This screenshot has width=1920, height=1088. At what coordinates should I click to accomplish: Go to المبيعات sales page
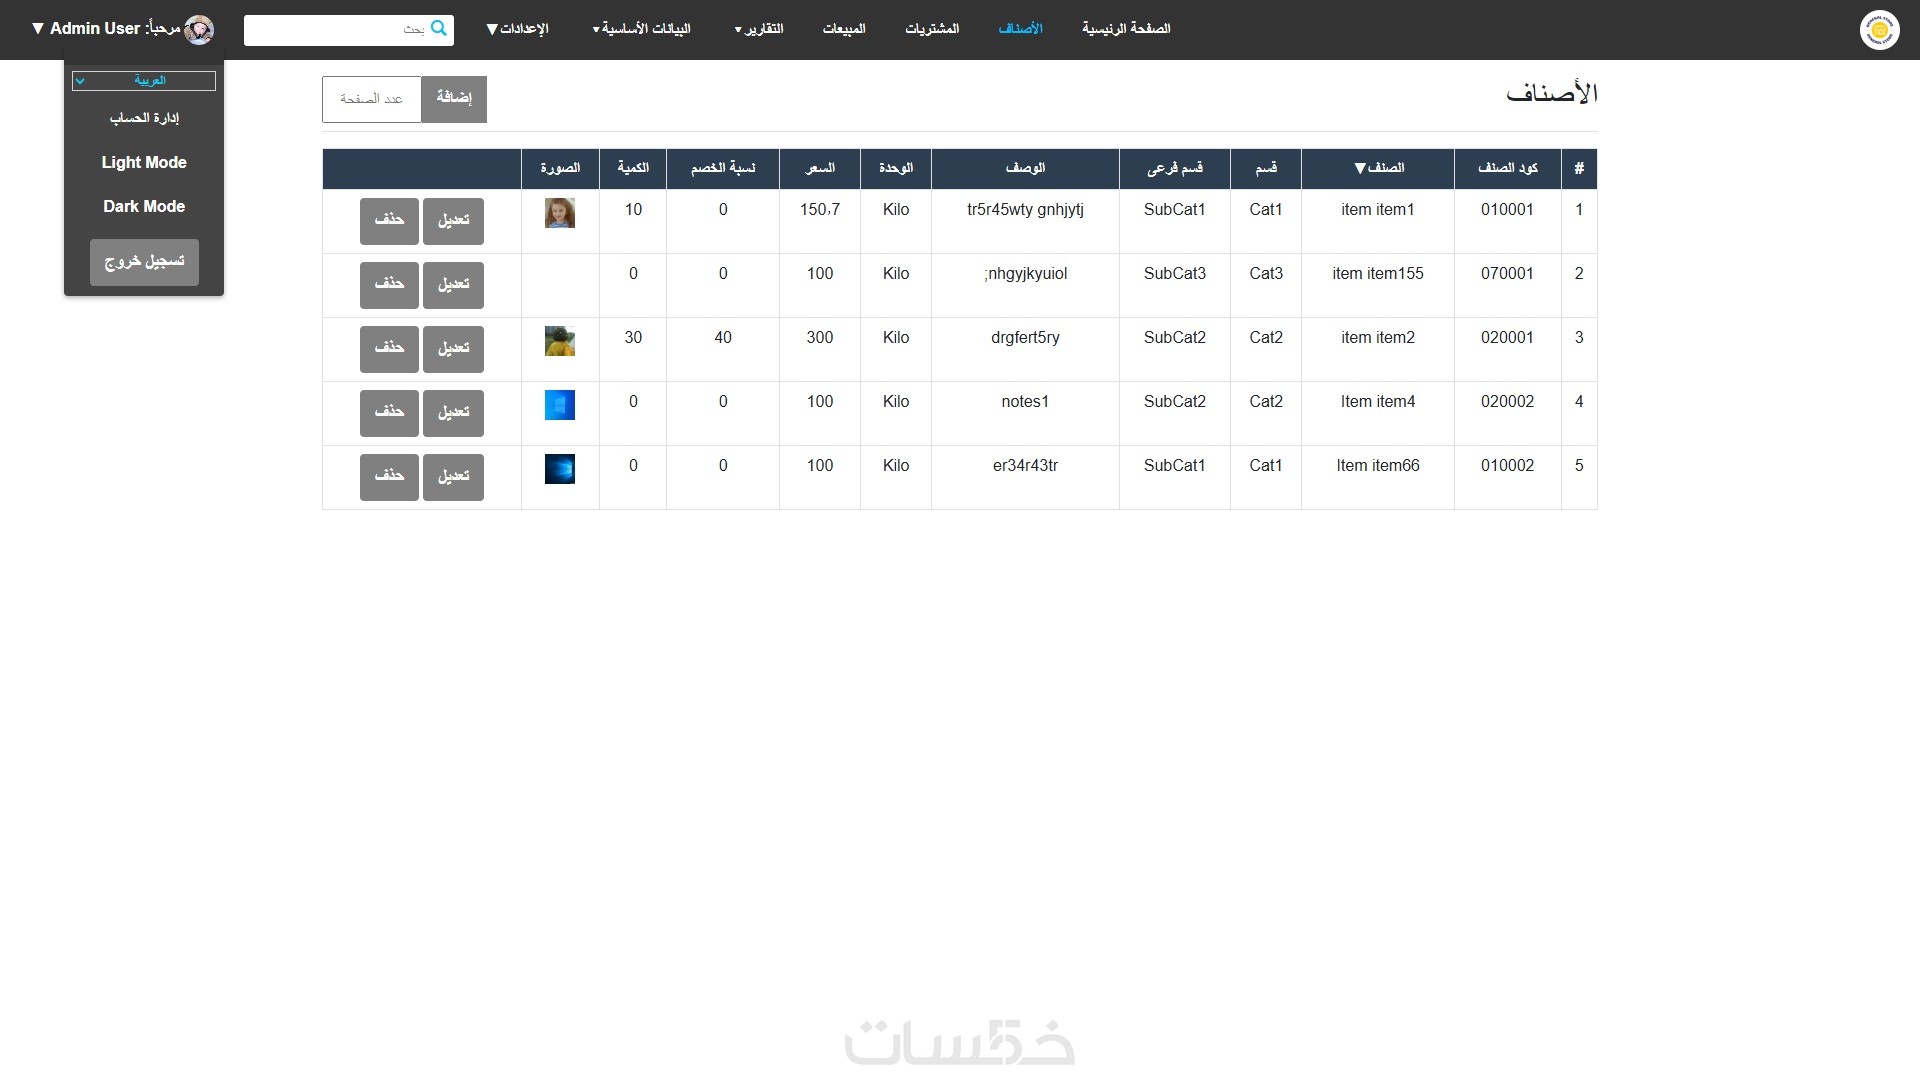[x=844, y=29]
